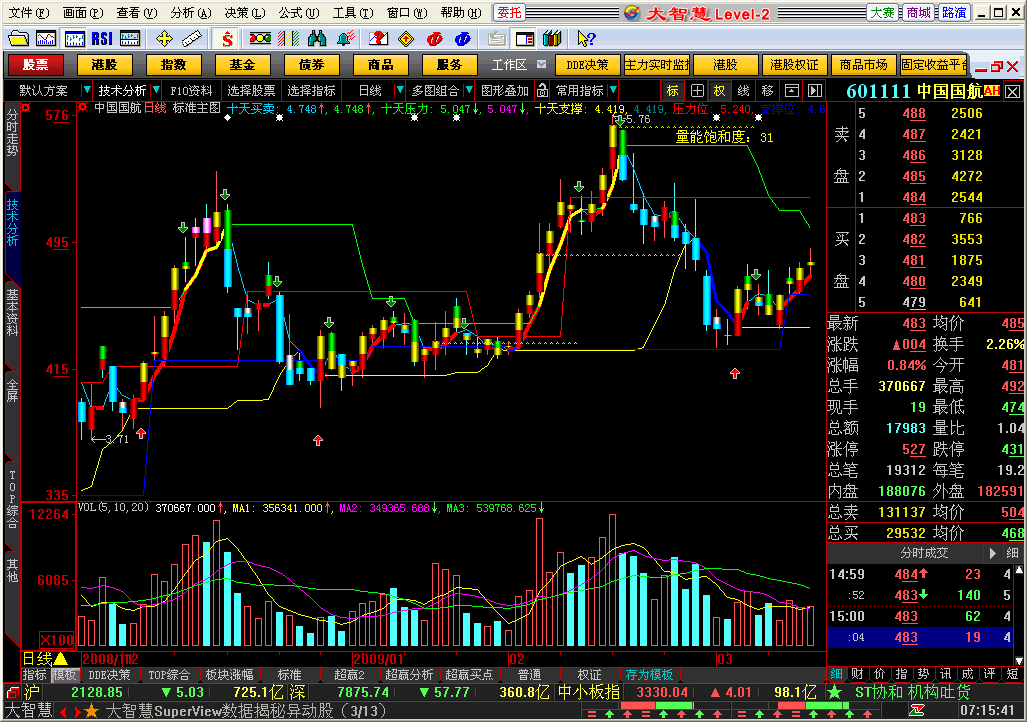Screen dimensions: 1027x722
Task: Toggle the 细 detail button beside 分时成交
Action: [1012, 553]
